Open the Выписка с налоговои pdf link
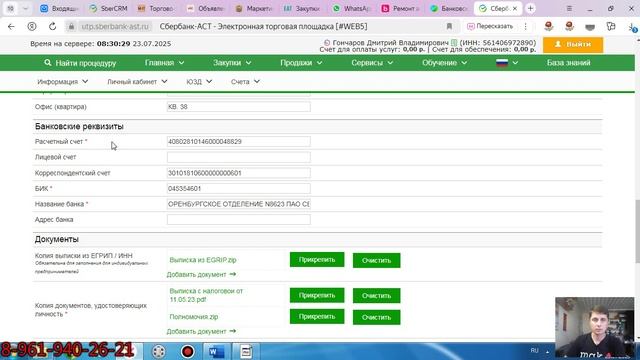The width and height of the screenshot is (640, 360). coord(206,295)
